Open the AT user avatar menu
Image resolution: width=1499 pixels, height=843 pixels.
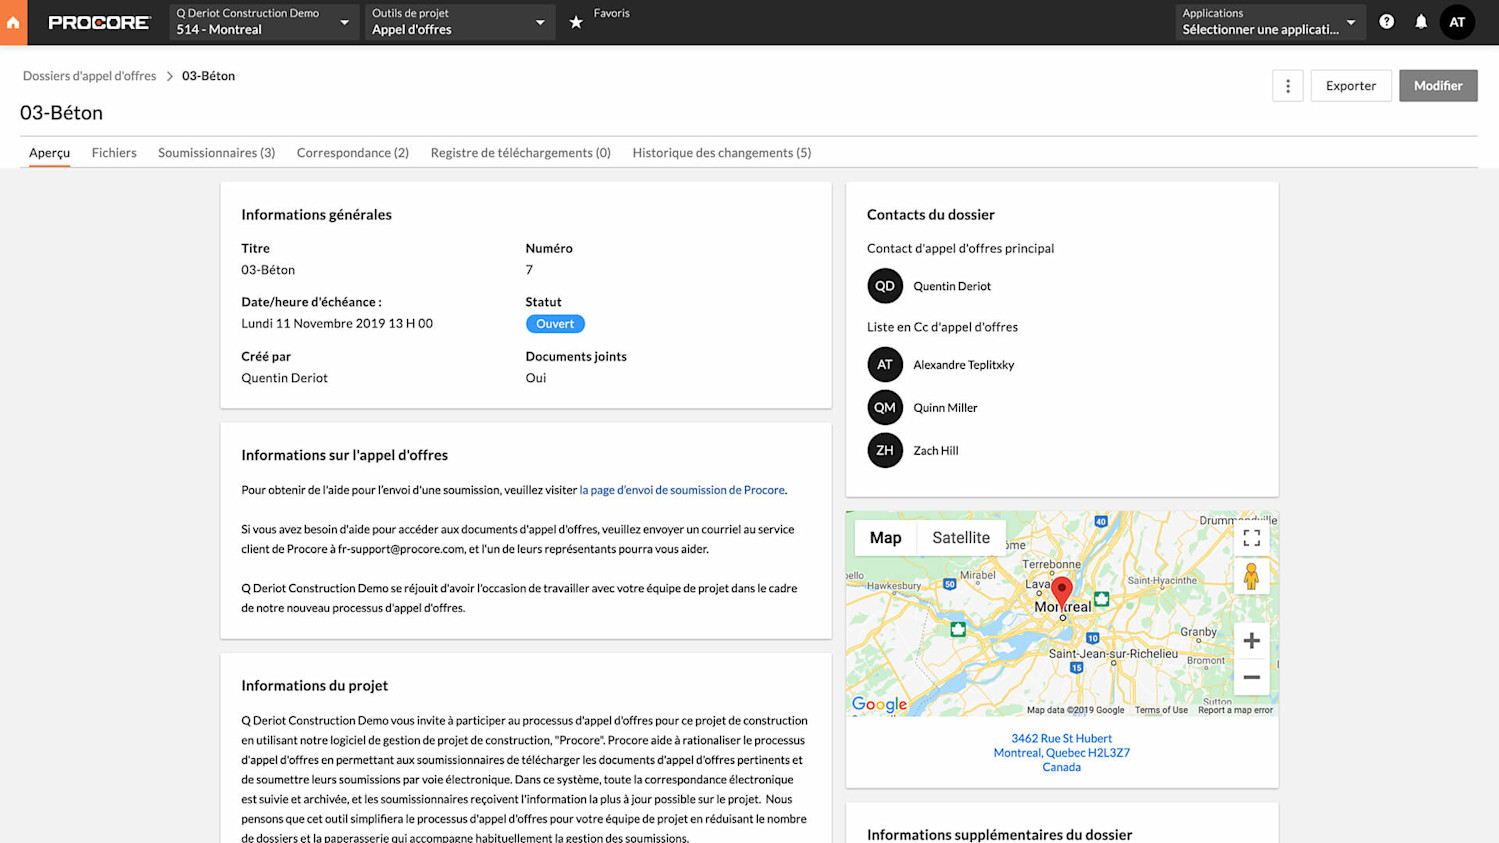click(1457, 22)
